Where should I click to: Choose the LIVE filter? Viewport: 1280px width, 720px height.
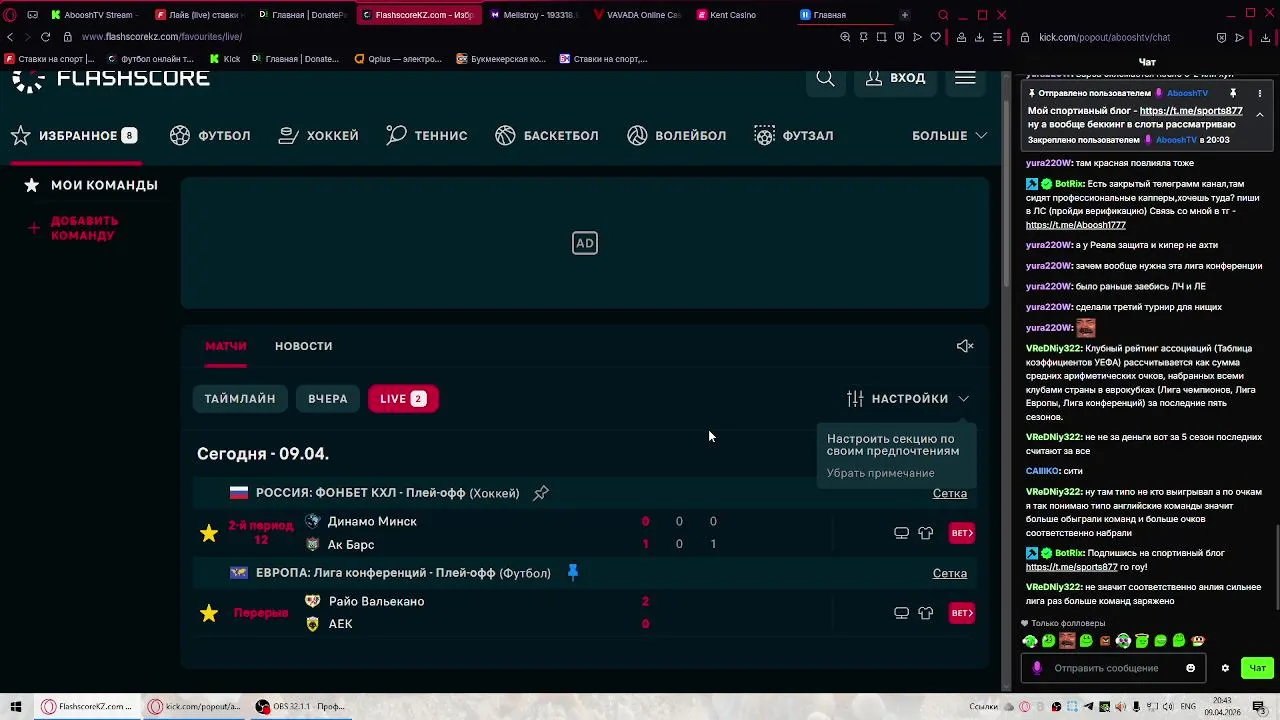[x=403, y=399]
